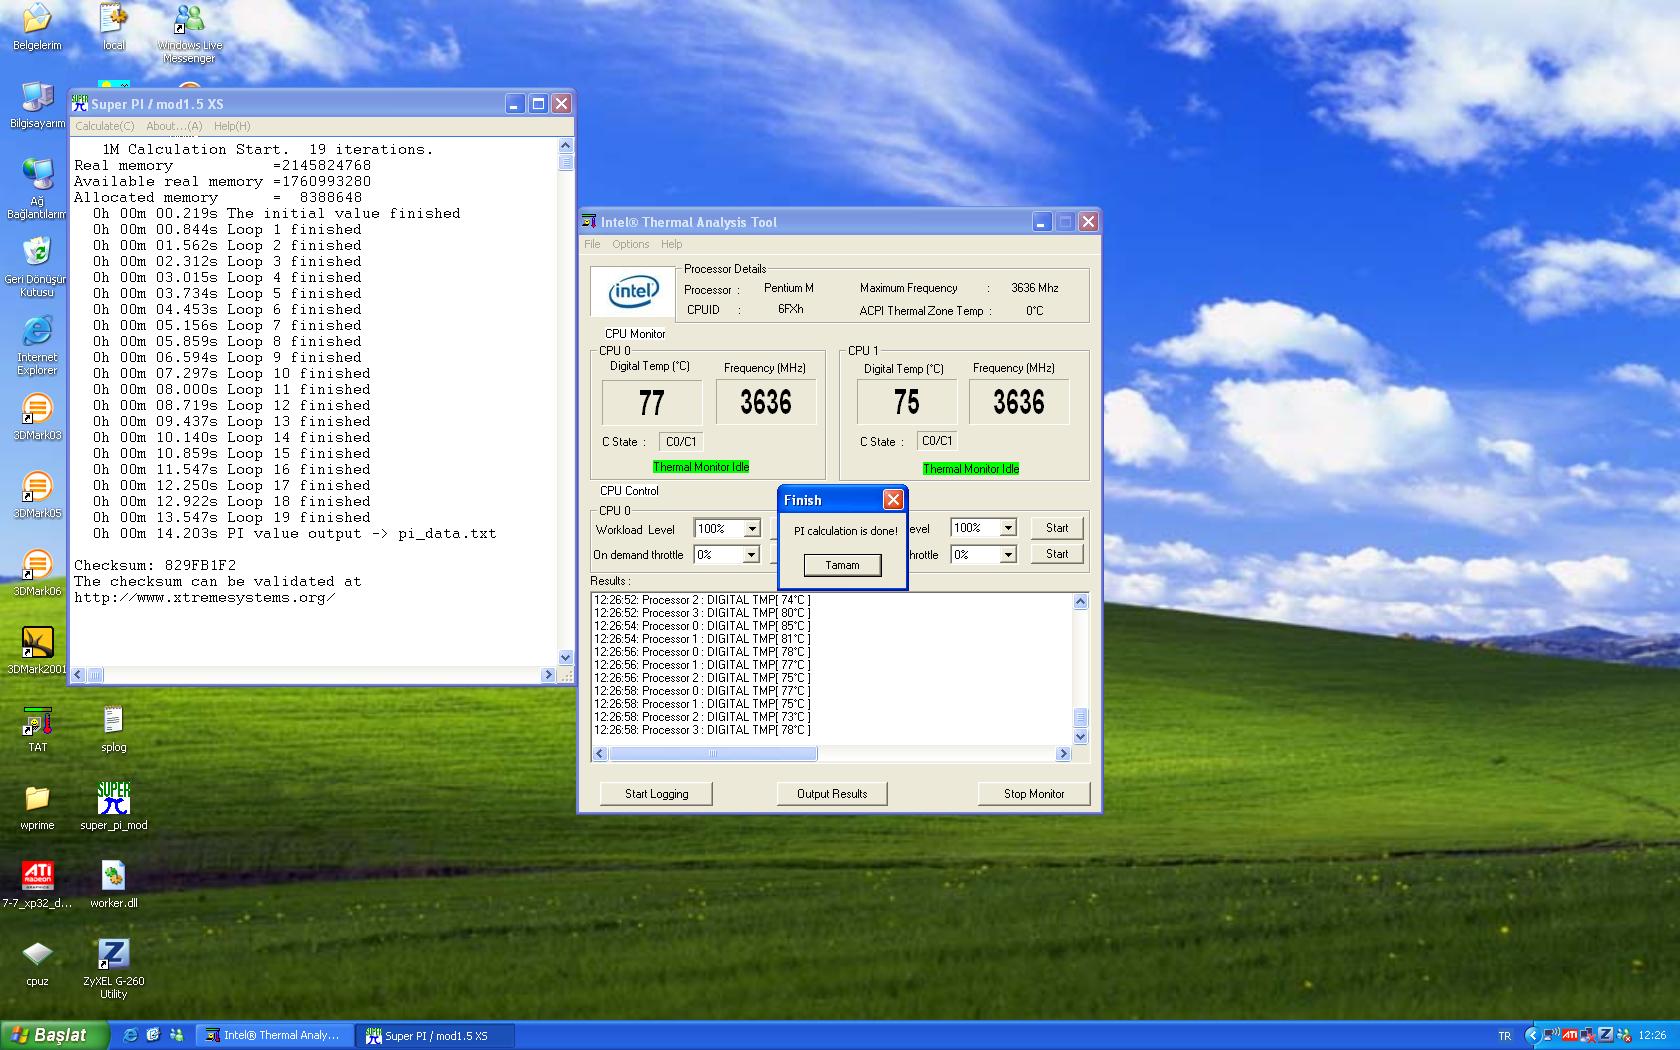The width and height of the screenshot is (1680, 1050).
Task: Click the workload level Start button
Action: [1057, 528]
